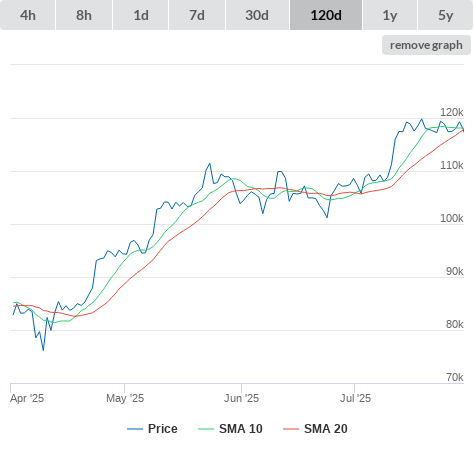Click the May '25 axis label
This screenshot has height=455, width=474.
(x=125, y=398)
